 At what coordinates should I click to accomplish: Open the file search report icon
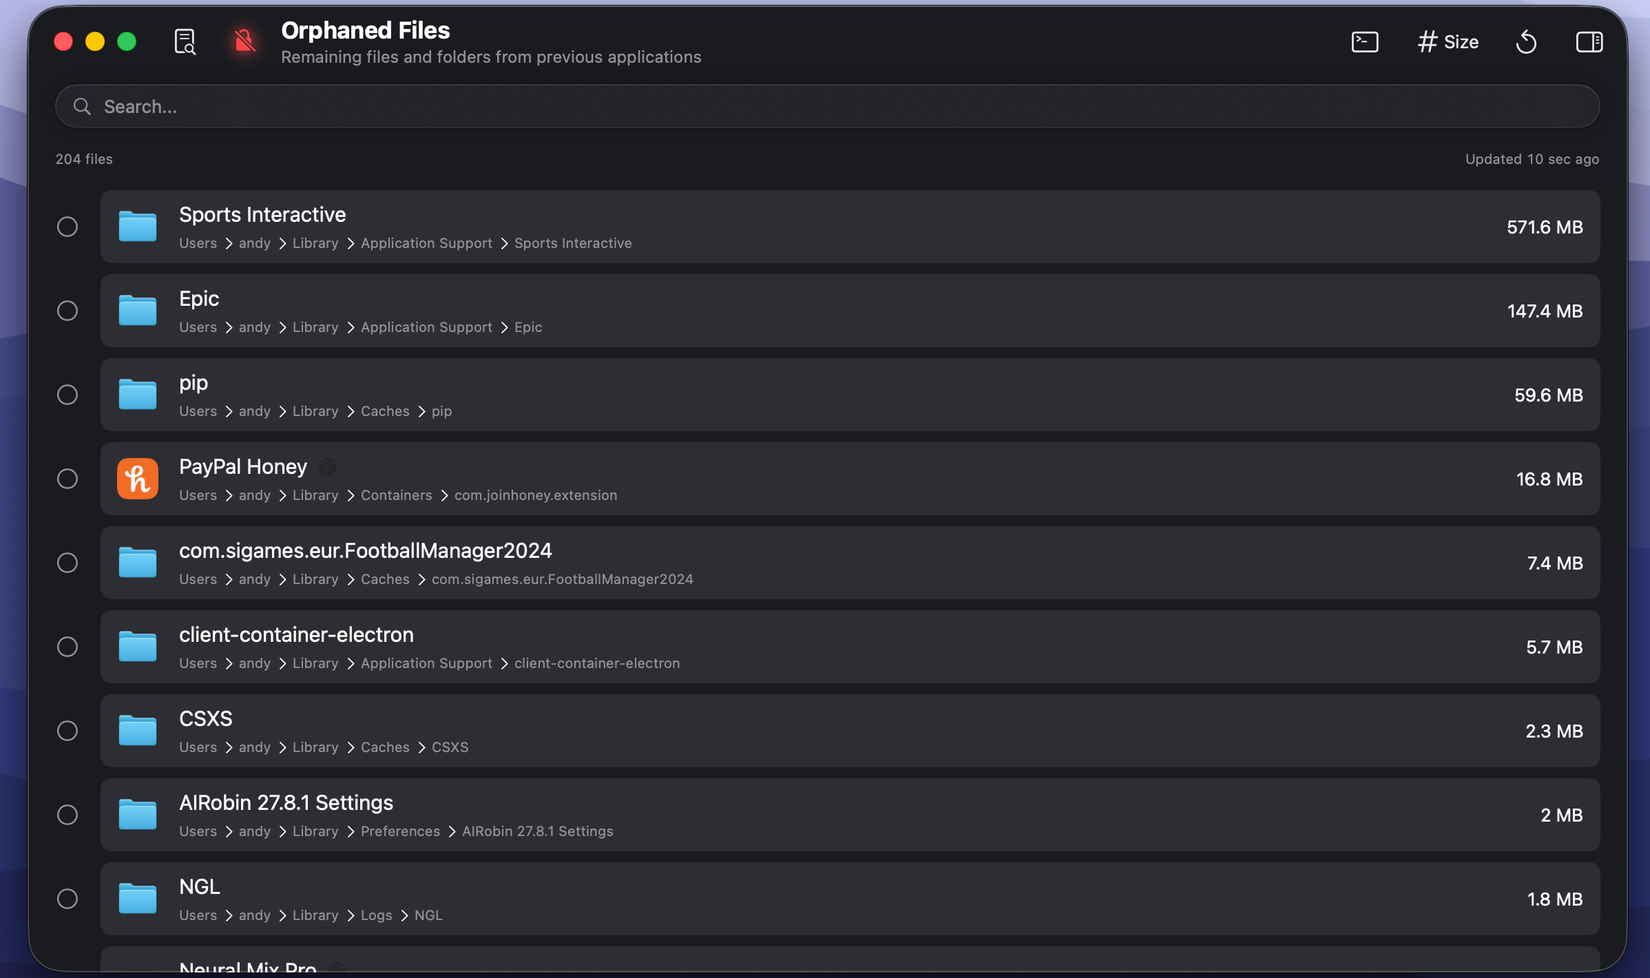coord(184,41)
